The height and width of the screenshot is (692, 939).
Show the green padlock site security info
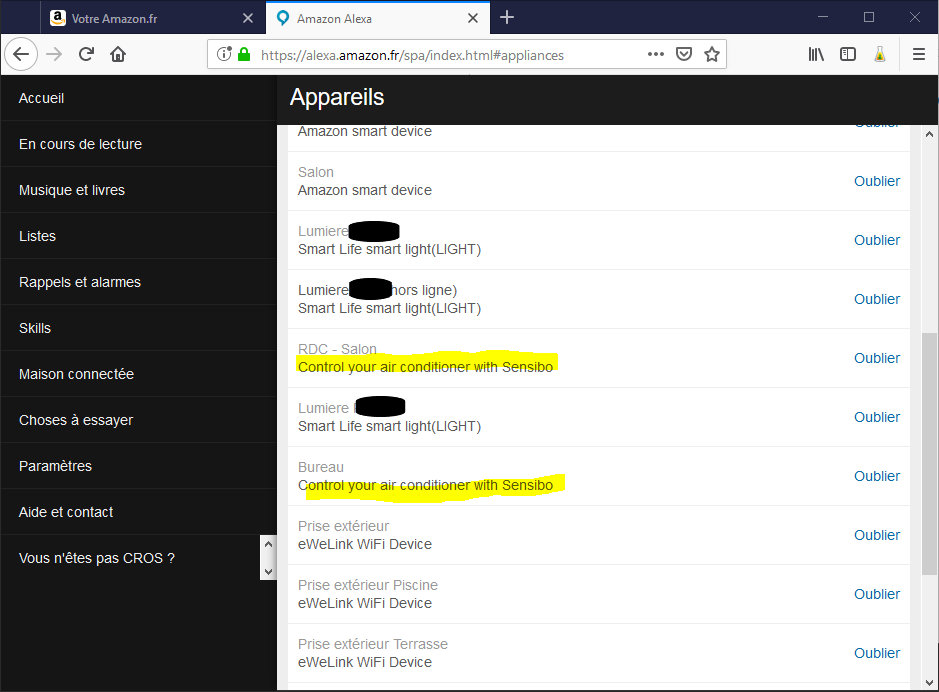tap(244, 55)
